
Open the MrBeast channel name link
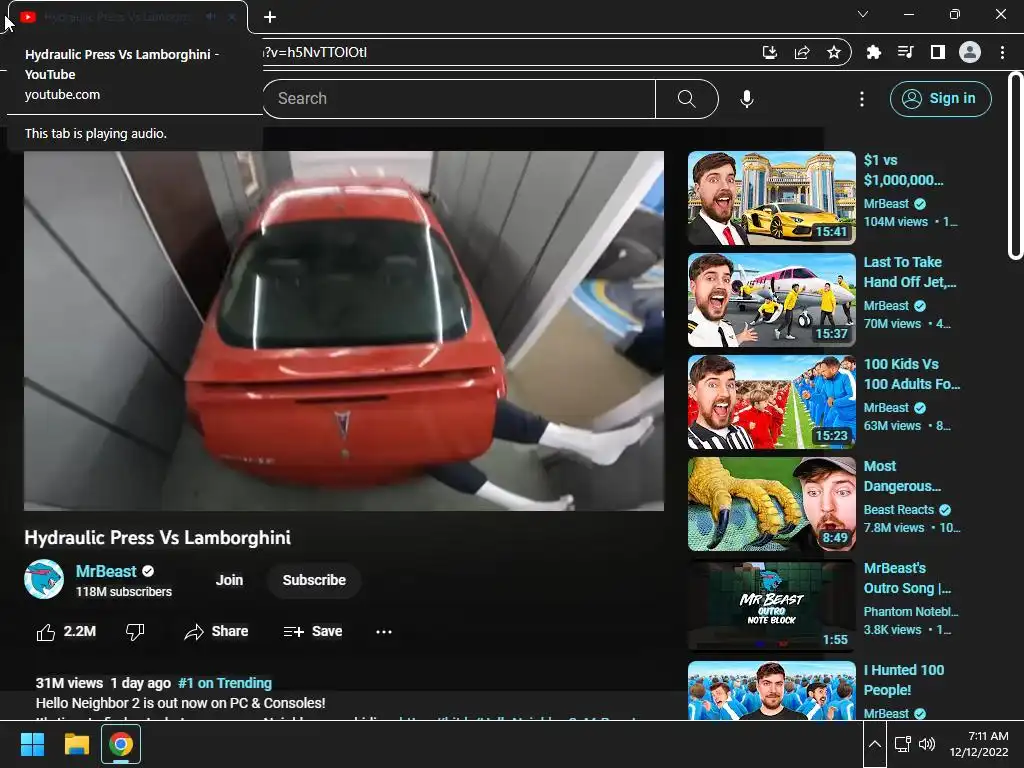pyautogui.click(x=106, y=571)
